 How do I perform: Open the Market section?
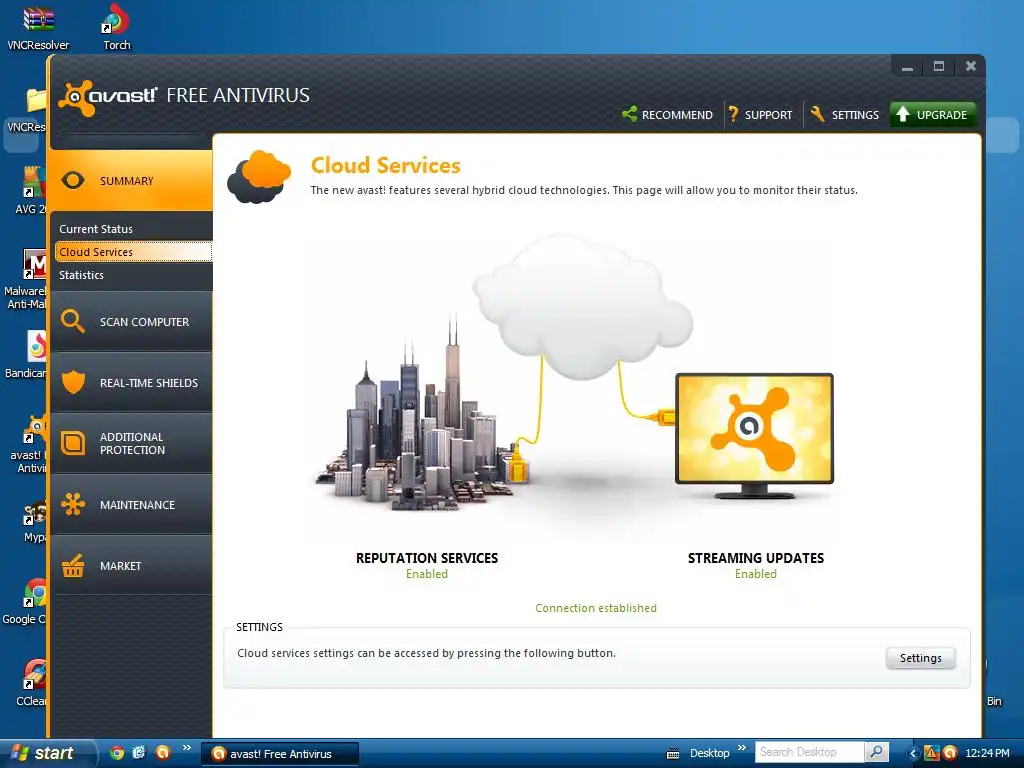(131, 566)
